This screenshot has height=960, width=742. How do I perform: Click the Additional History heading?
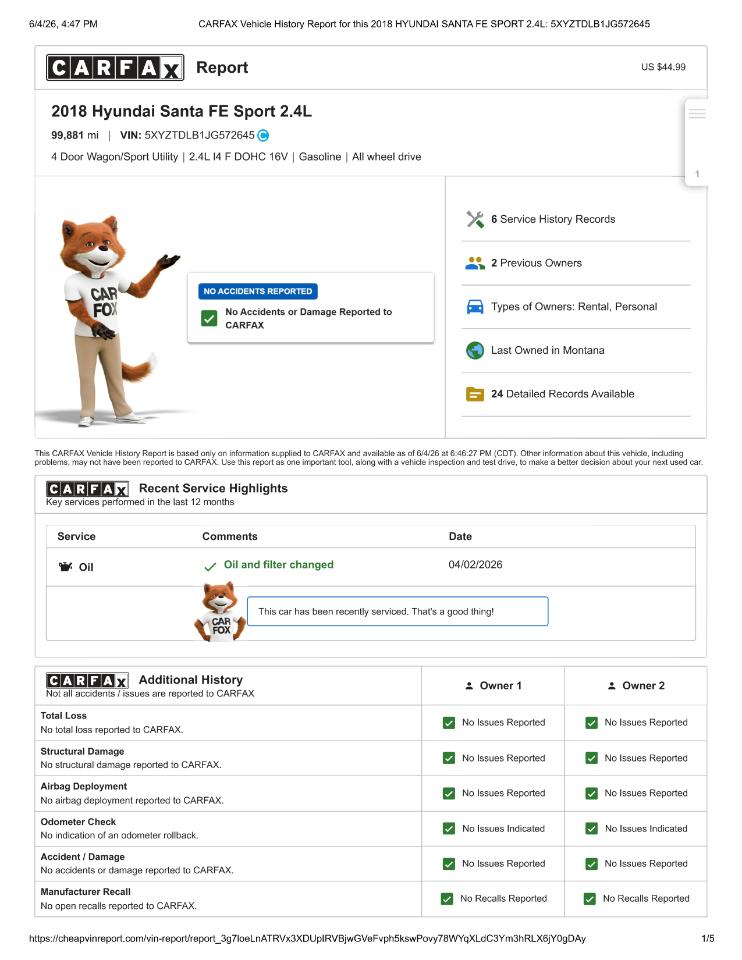(x=191, y=680)
